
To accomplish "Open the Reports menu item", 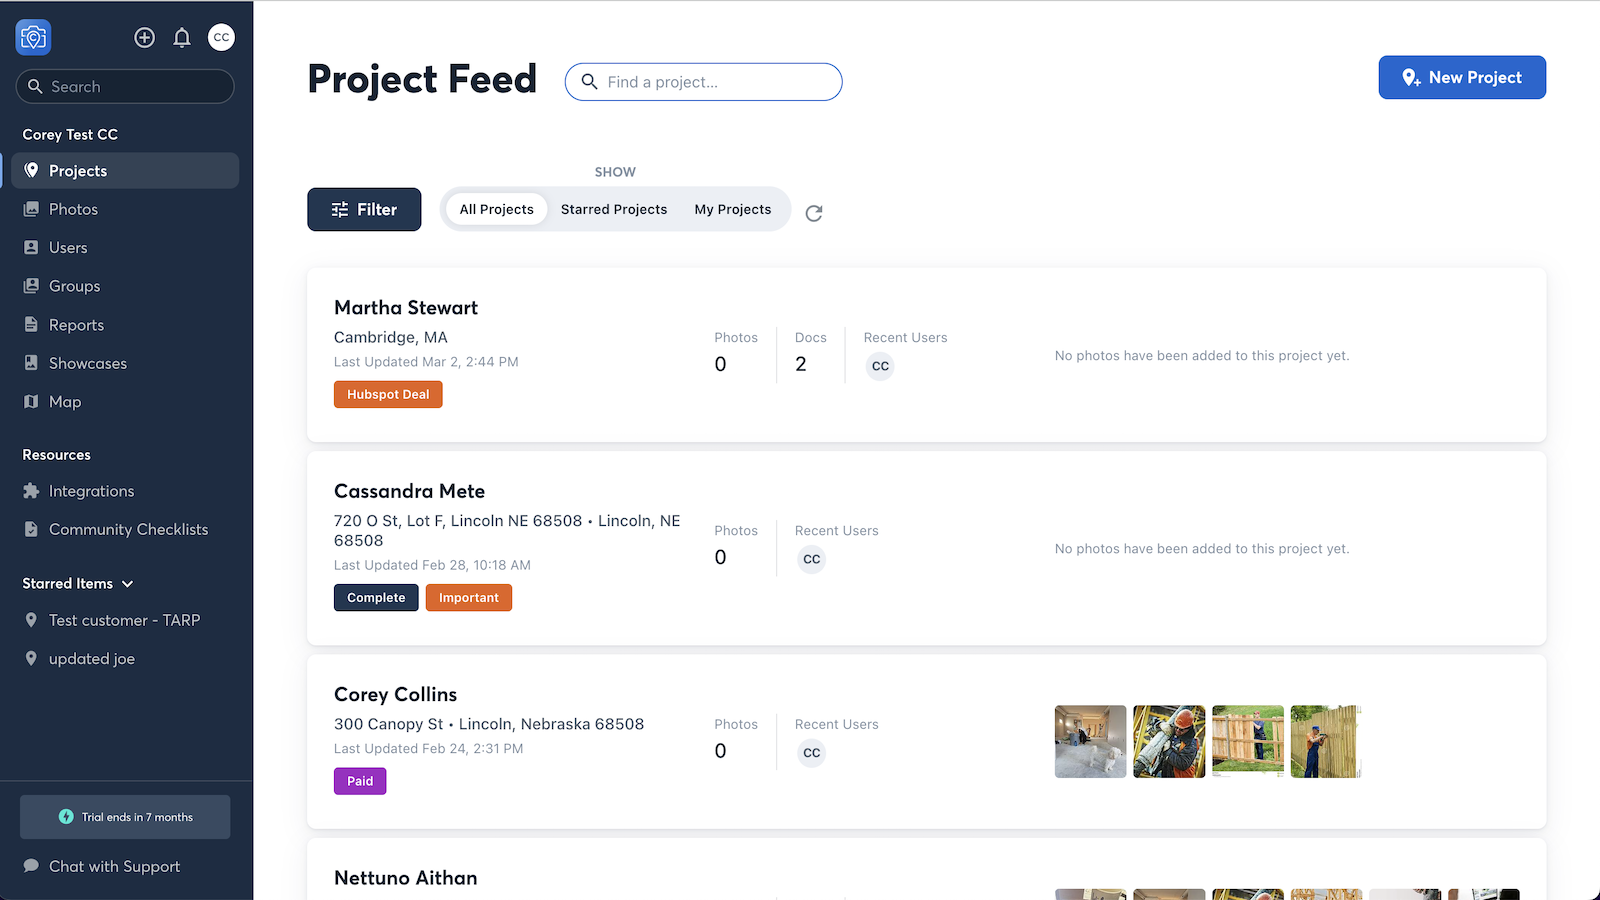I will (x=76, y=325).
